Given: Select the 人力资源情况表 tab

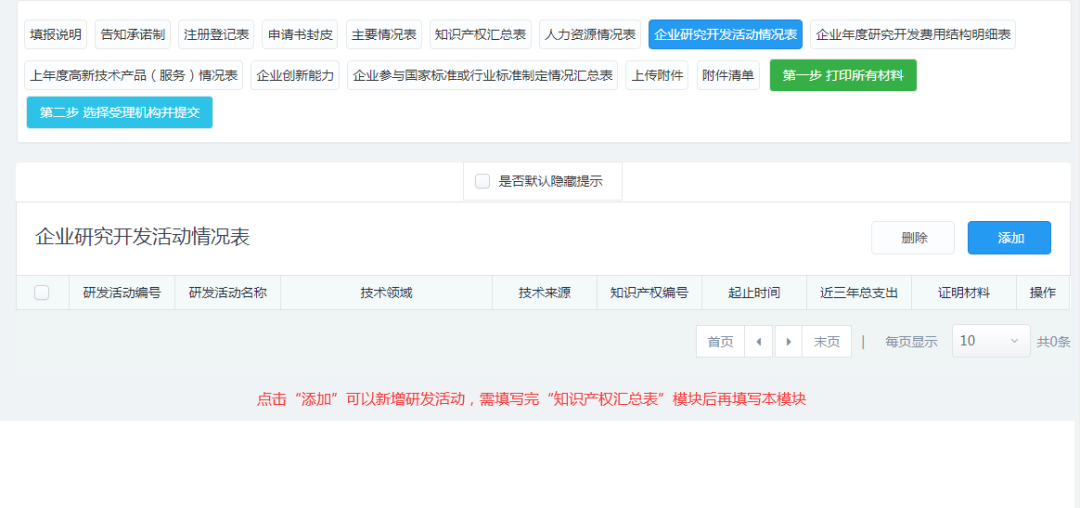Looking at the screenshot, I should pos(590,35).
